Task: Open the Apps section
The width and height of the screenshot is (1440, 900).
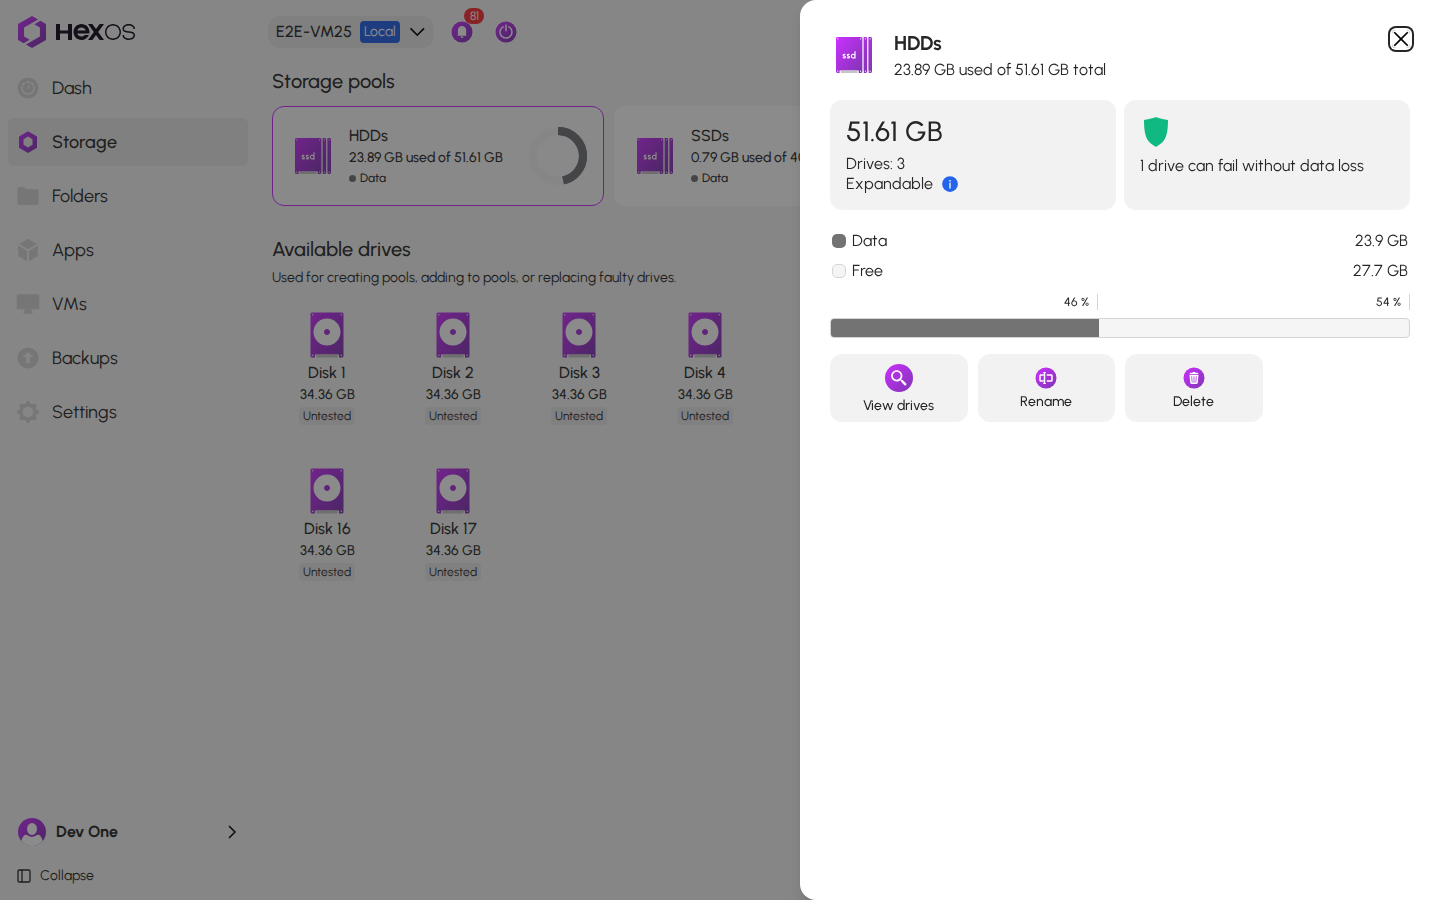Action: click(x=128, y=250)
